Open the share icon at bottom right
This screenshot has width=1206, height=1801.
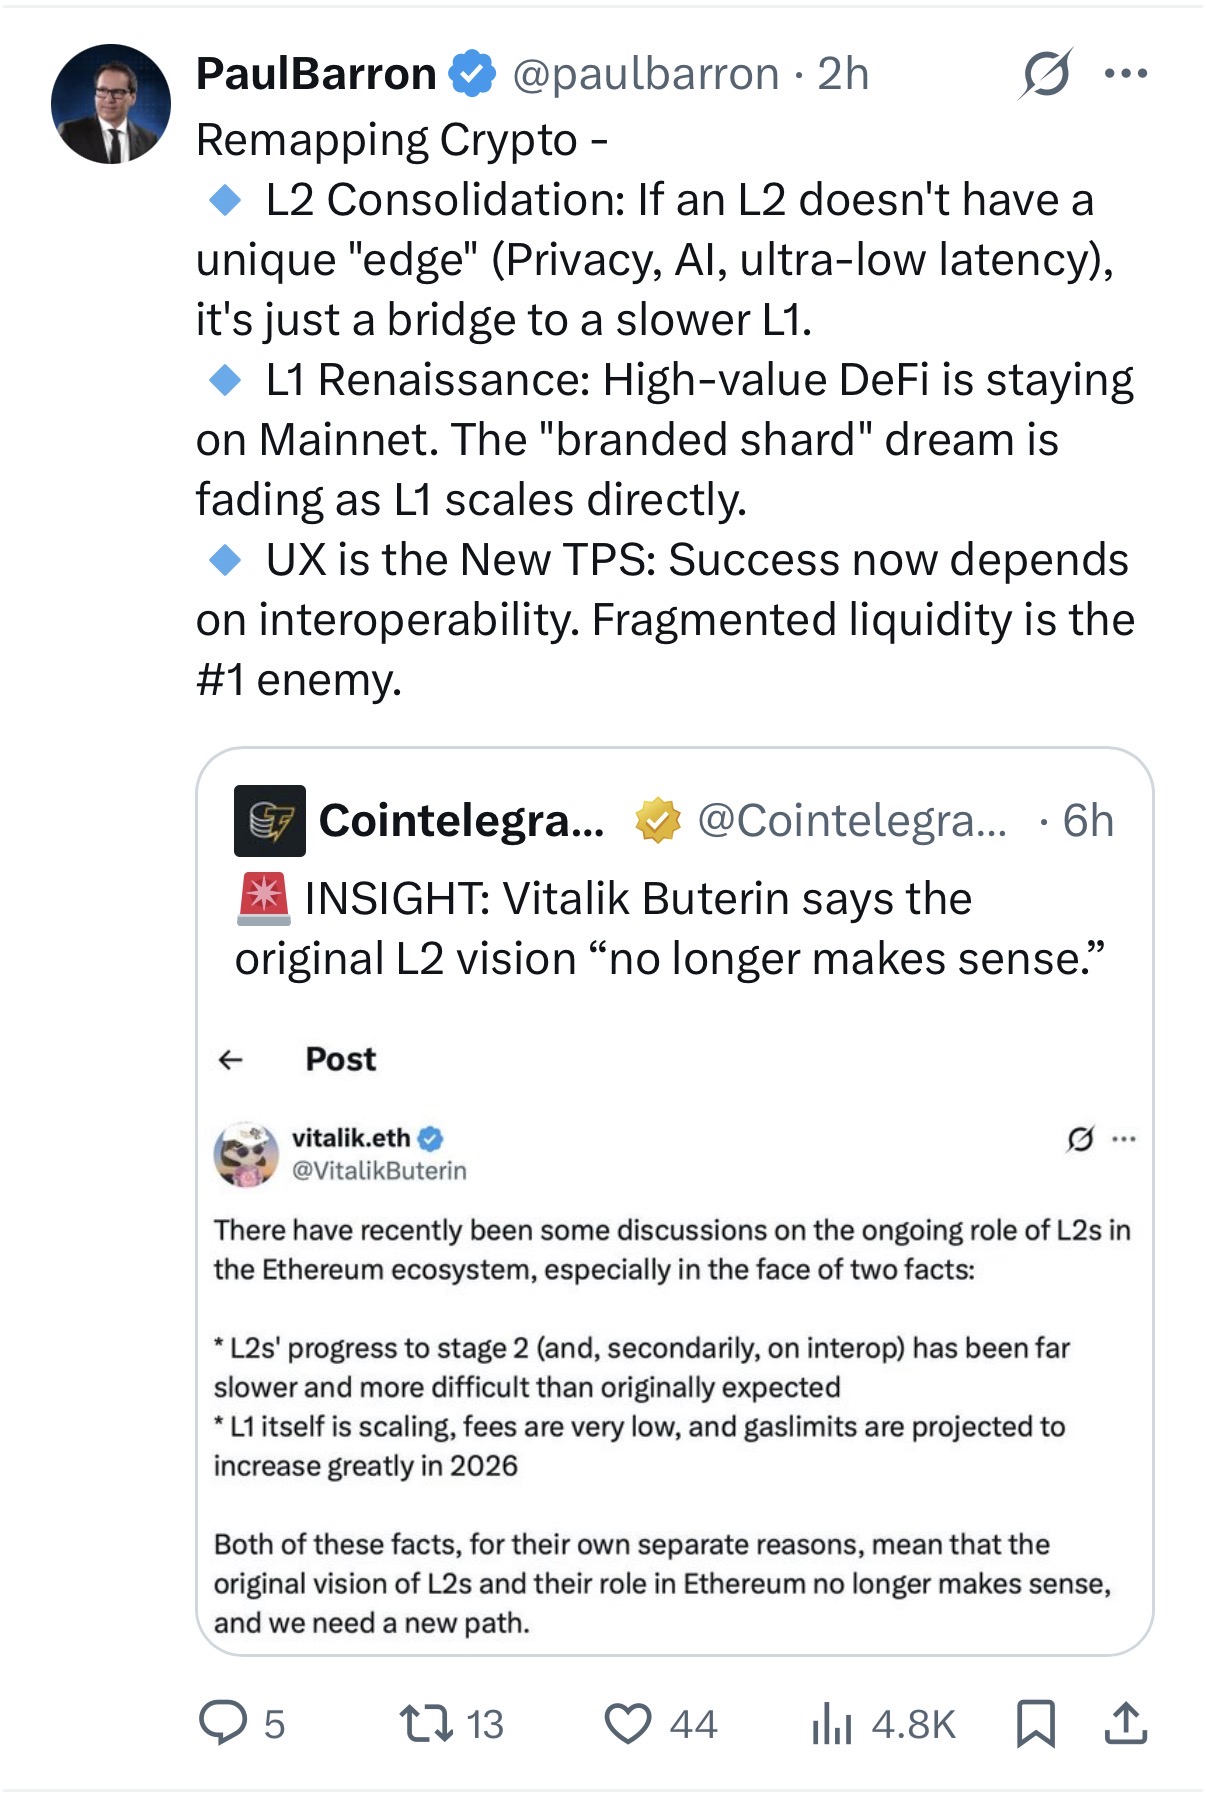[1126, 1724]
